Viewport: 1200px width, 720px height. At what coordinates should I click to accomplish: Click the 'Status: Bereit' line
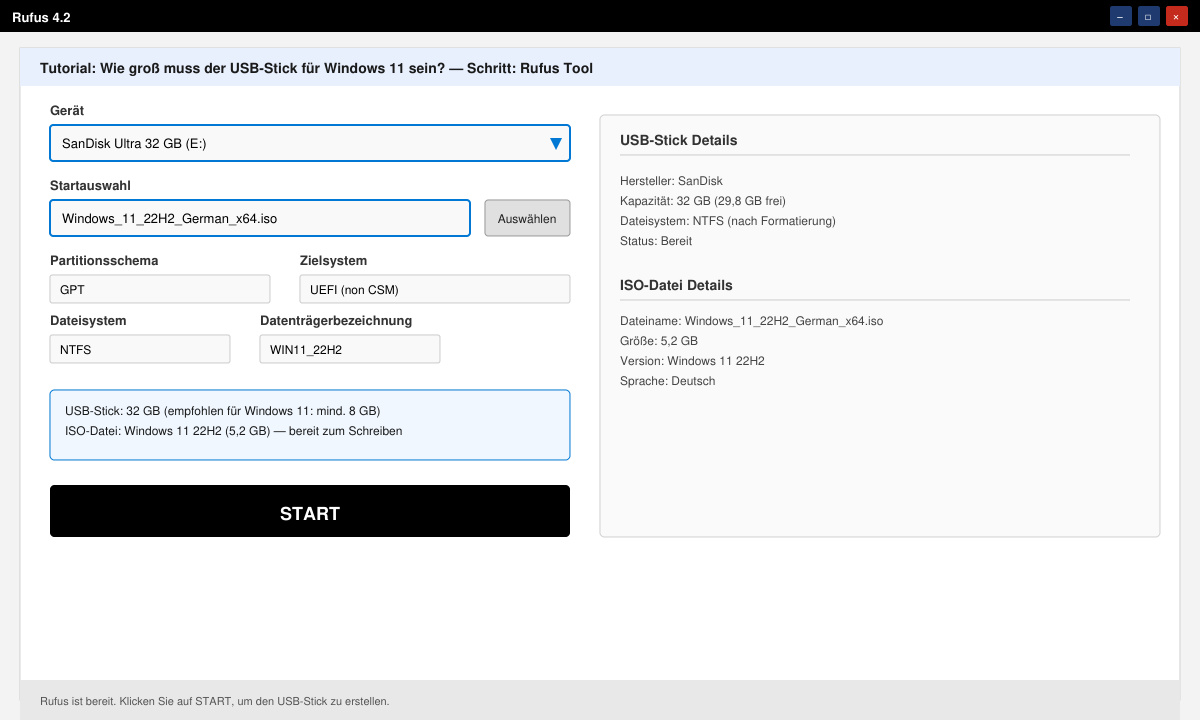coord(656,241)
